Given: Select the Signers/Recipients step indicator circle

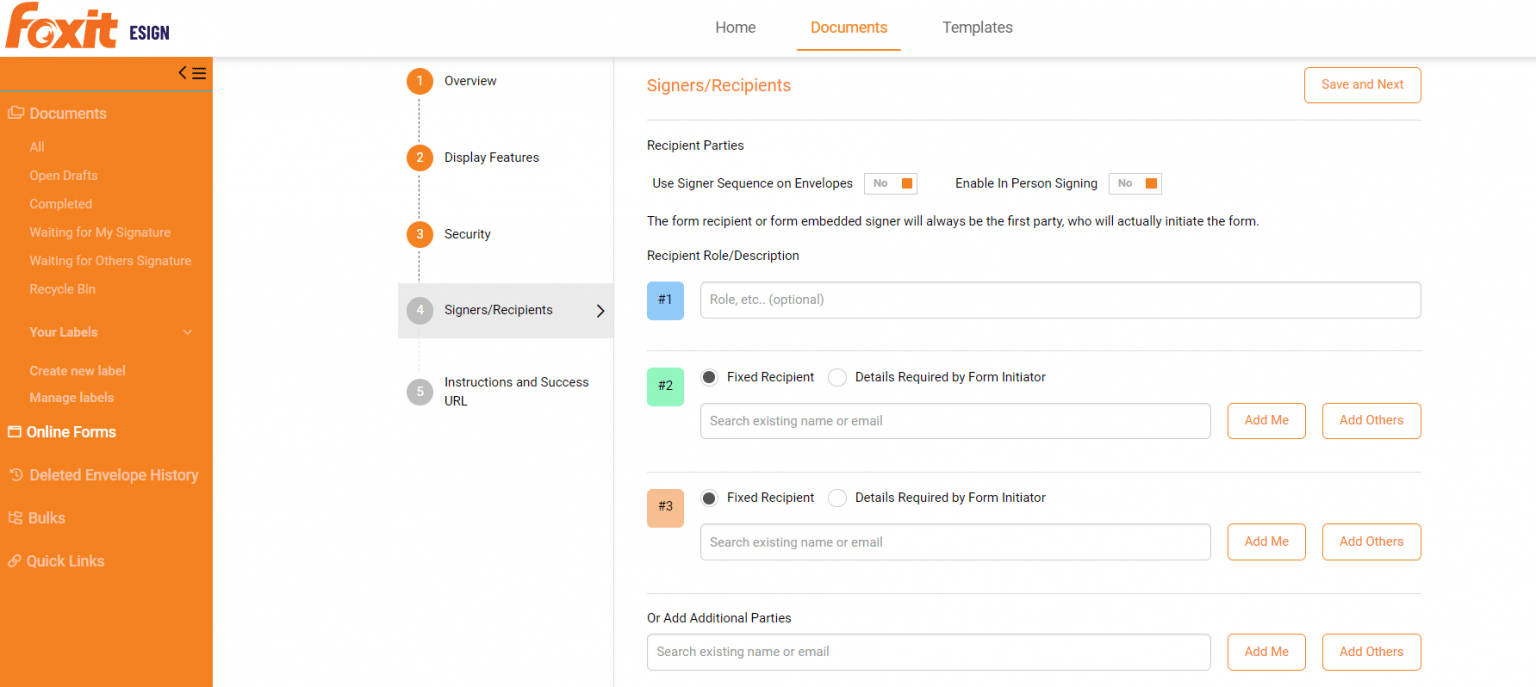Looking at the screenshot, I should tap(419, 310).
